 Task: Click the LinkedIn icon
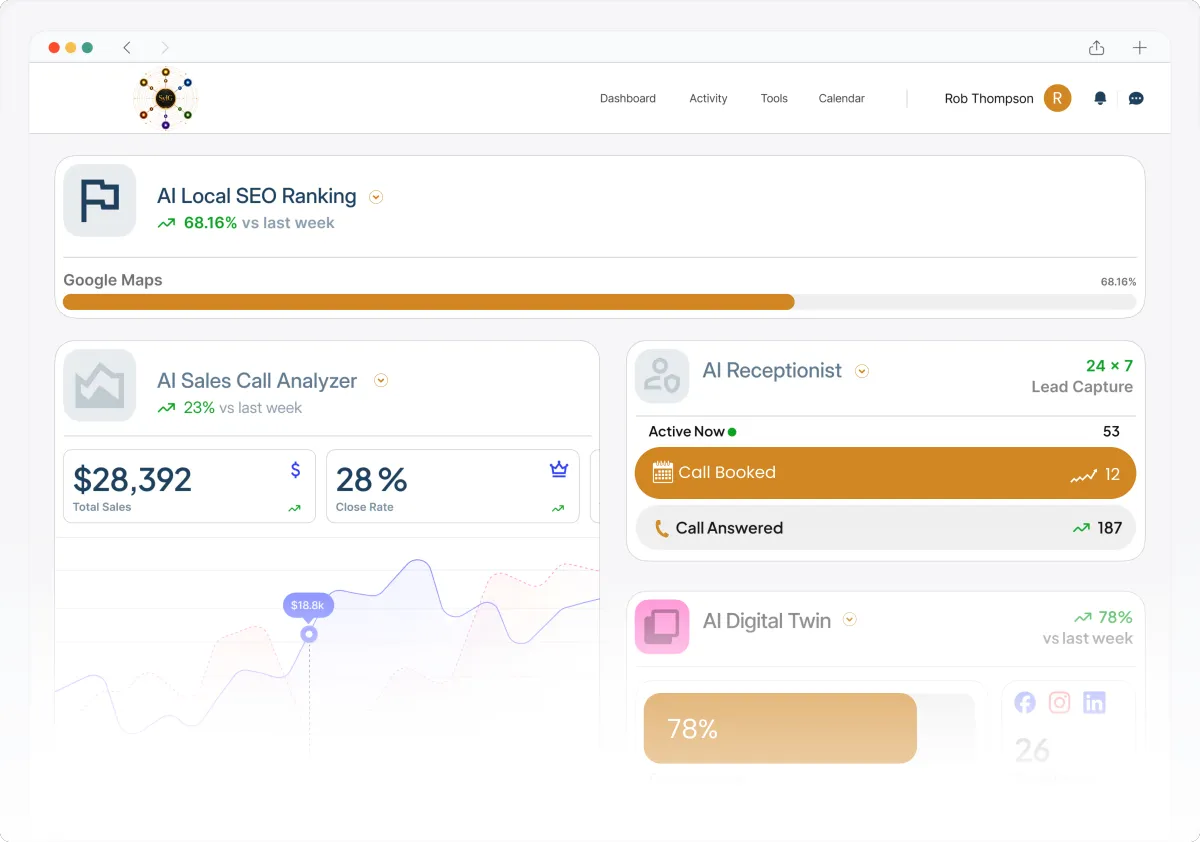1095,703
